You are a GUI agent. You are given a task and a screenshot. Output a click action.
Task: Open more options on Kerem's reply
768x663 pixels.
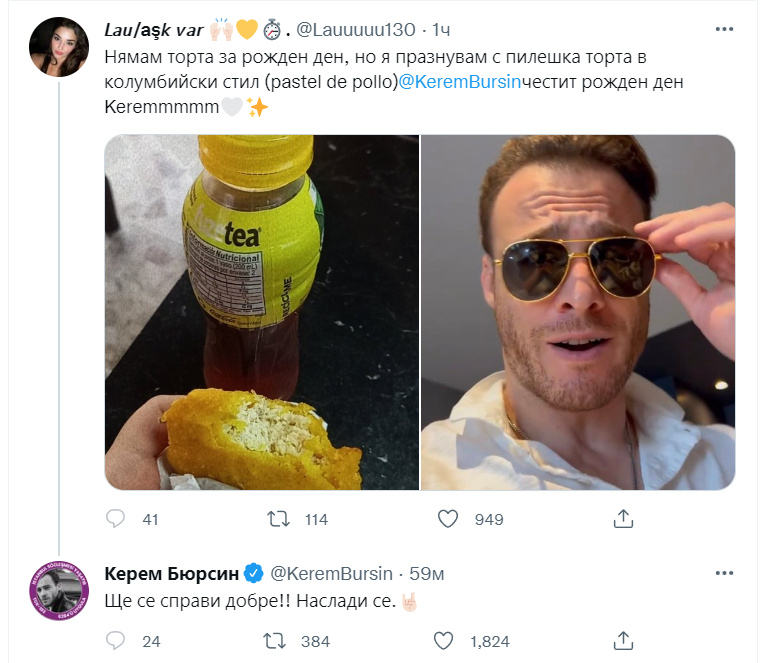[x=723, y=572]
